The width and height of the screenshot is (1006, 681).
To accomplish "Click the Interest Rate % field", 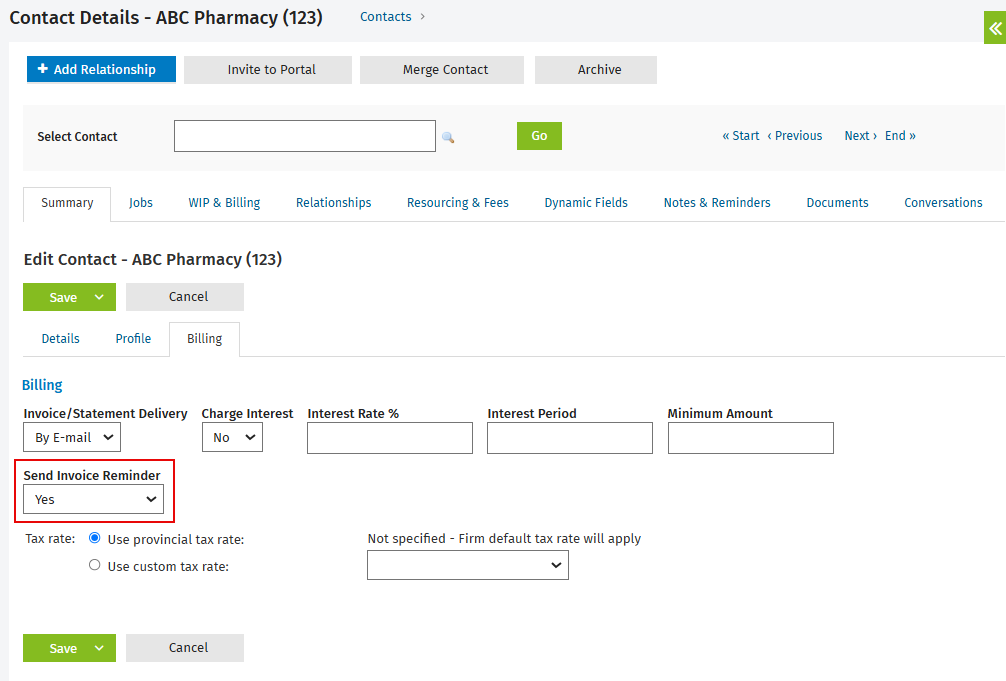I will pyautogui.click(x=390, y=438).
